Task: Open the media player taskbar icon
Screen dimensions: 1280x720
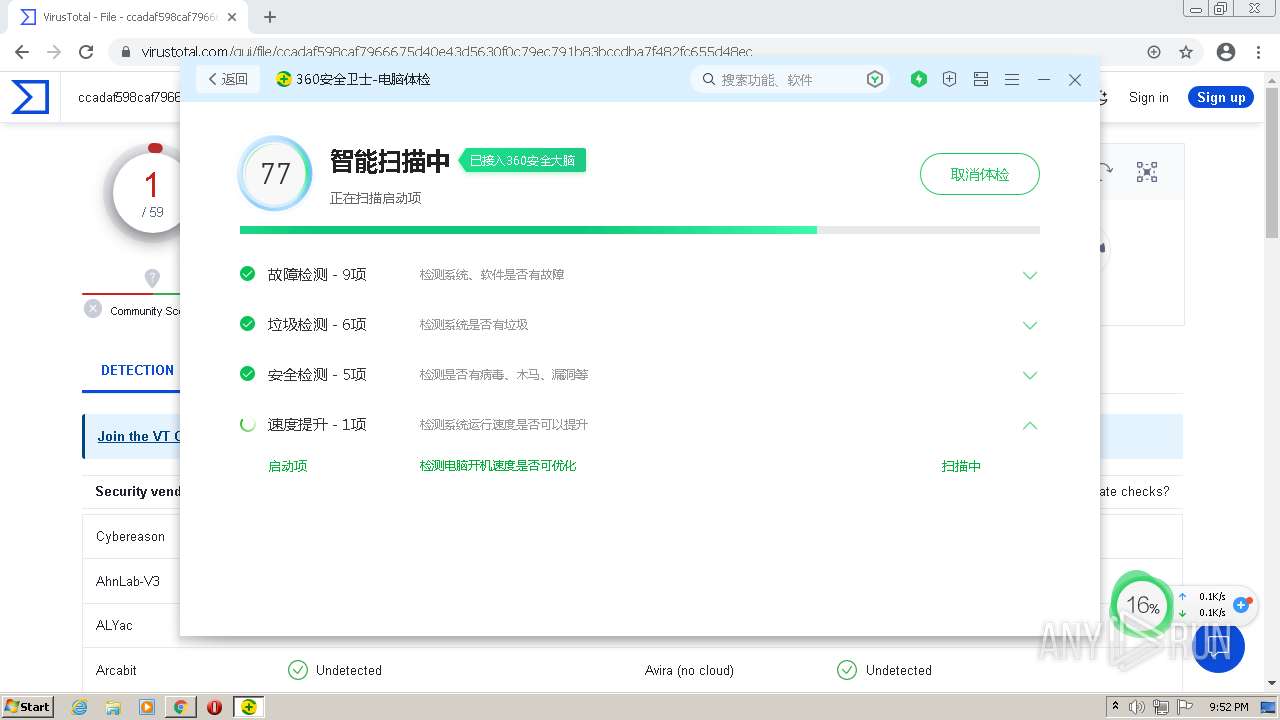Action: (147, 707)
